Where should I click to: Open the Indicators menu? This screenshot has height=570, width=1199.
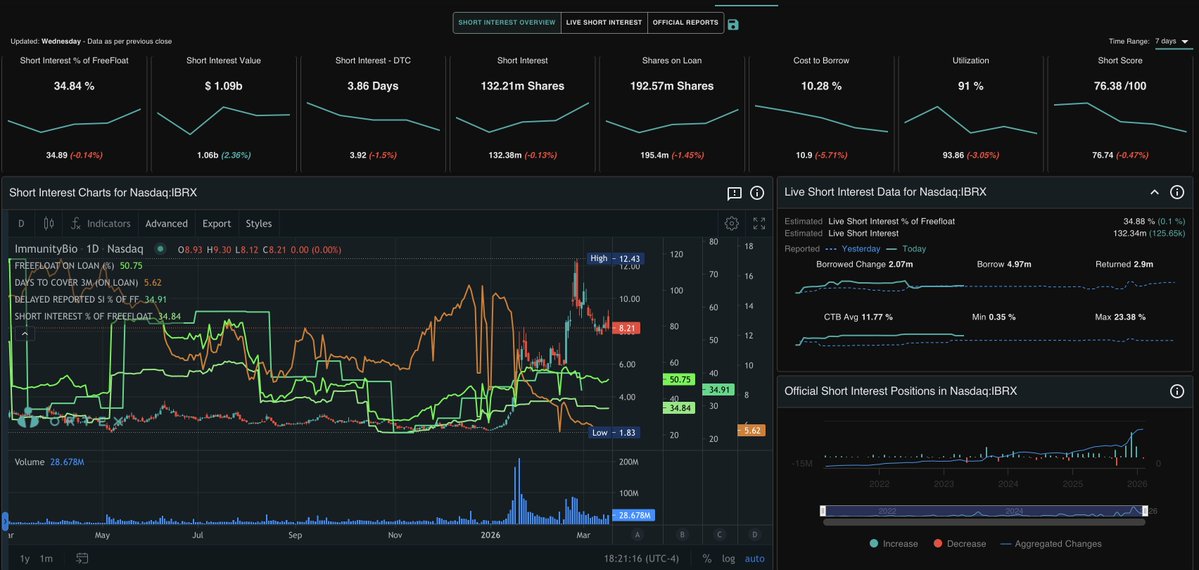click(100, 223)
